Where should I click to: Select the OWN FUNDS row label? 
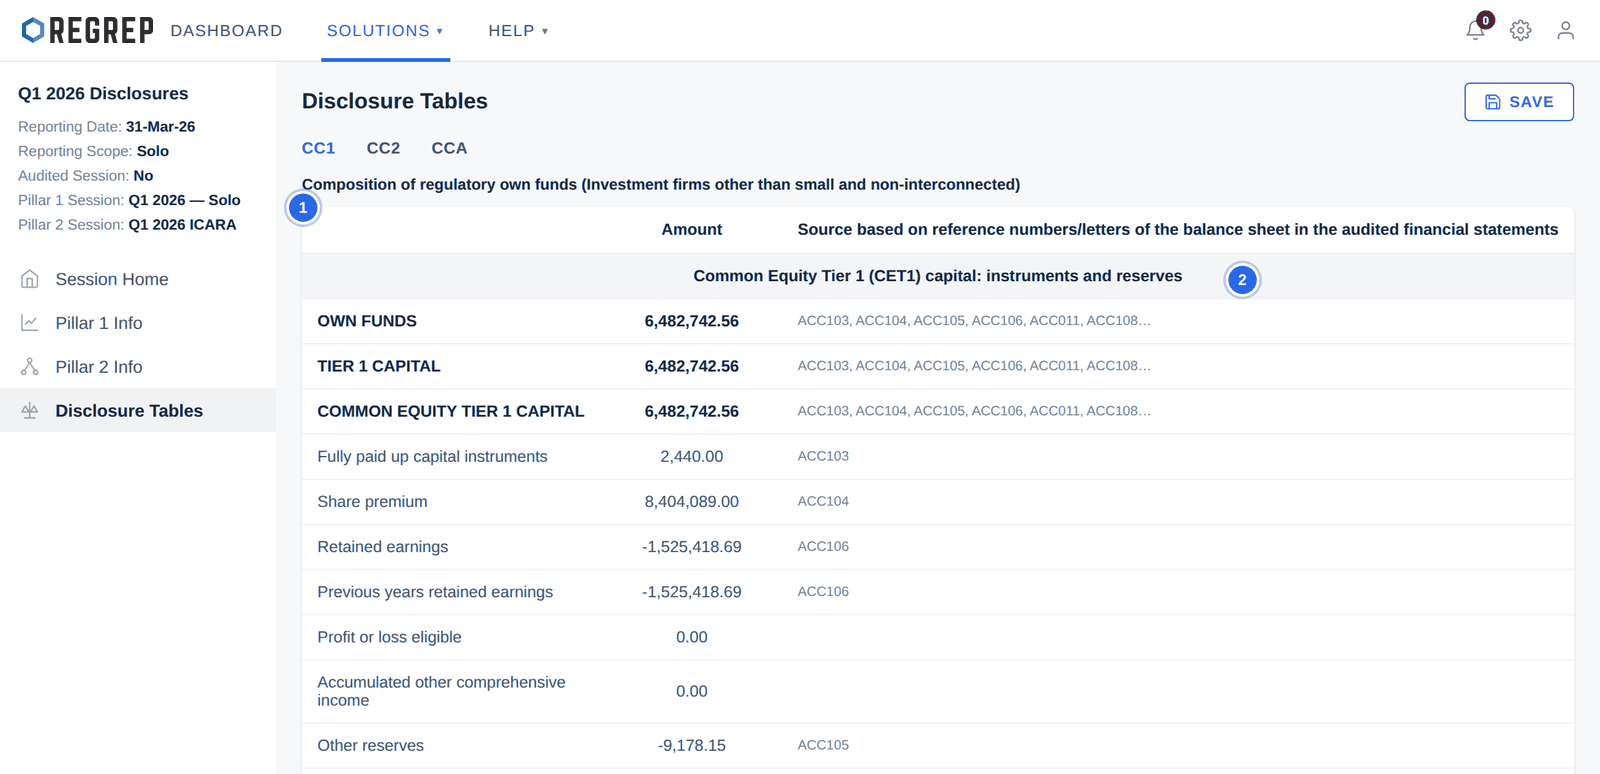pos(367,321)
